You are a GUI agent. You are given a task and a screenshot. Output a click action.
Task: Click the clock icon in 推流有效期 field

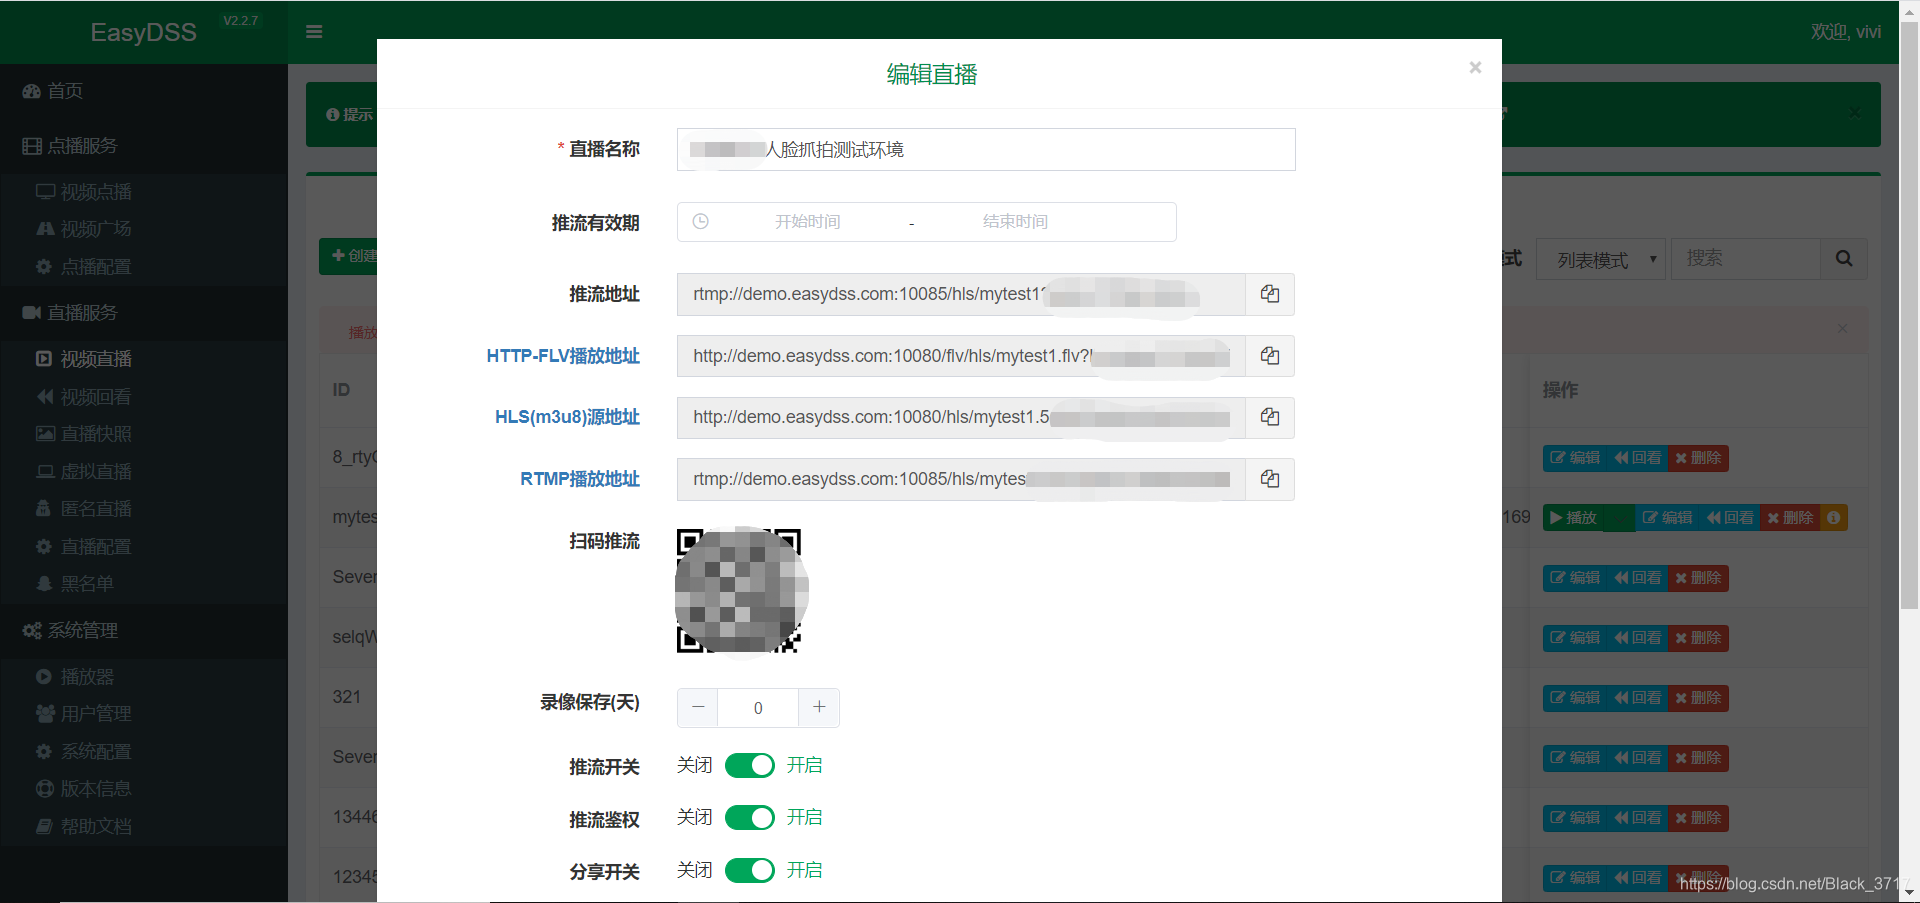click(701, 222)
